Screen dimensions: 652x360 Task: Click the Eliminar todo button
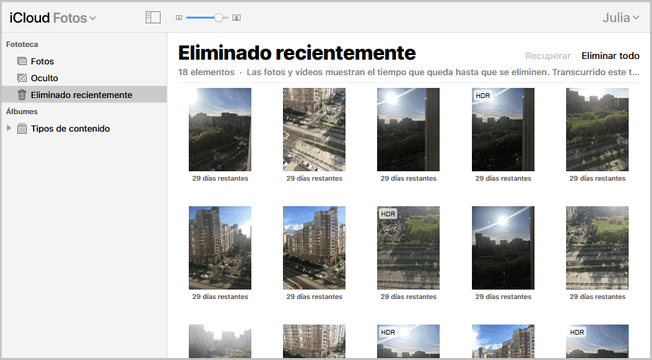click(x=610, y=56)
